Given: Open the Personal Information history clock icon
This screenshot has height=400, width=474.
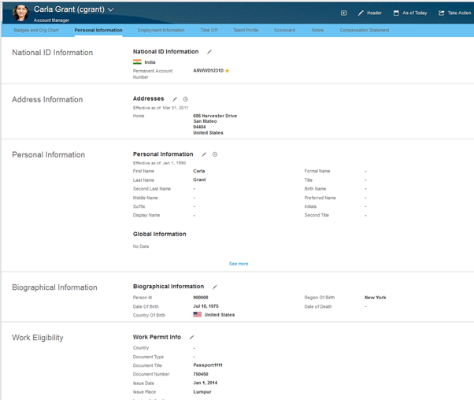Looking at the screenshot, I should [x=215, y=154].
